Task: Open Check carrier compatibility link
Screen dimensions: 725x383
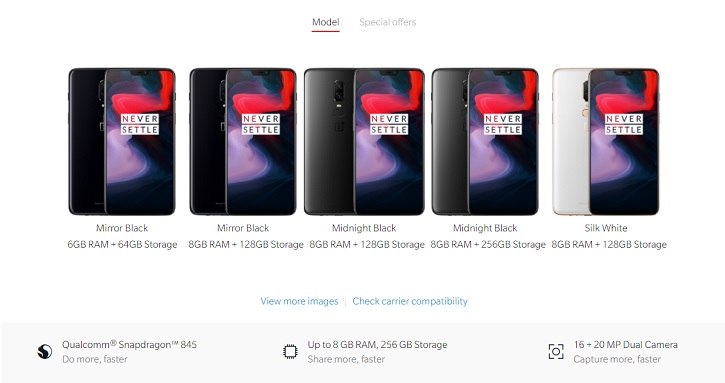Action: pos(410,301)
